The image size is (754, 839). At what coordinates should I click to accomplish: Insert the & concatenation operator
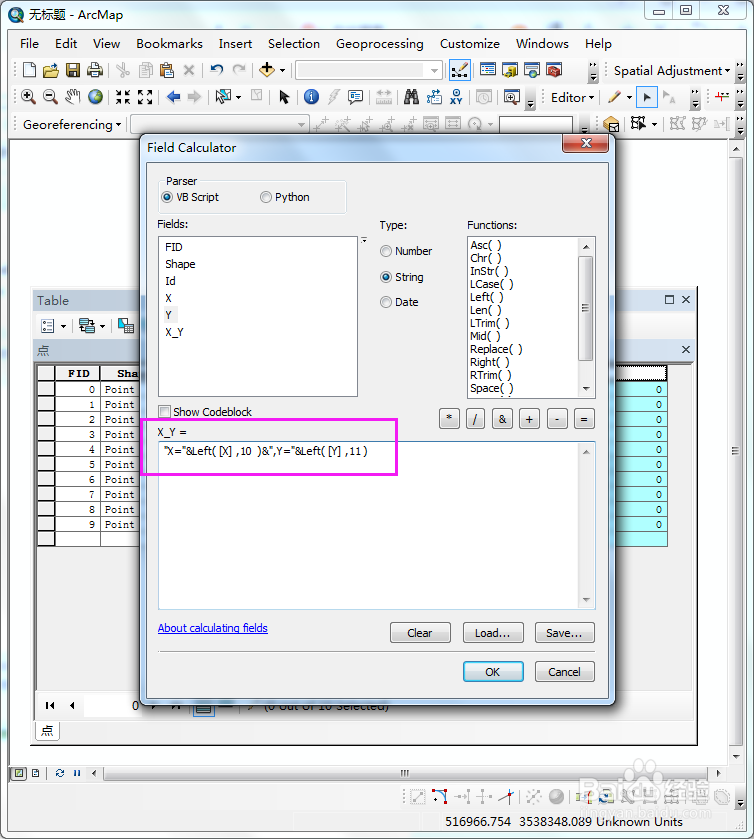(502, 420)
